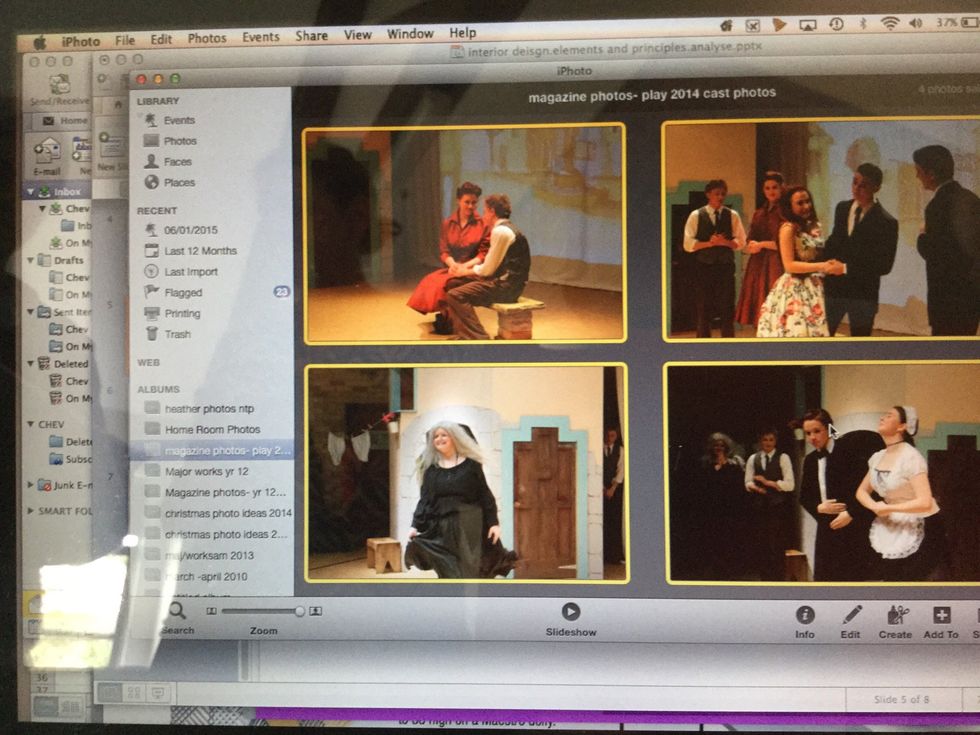Select the couple on bench photo thumbnail
Viewport: 980px width, 735px height.
click(x=464, y=234)
